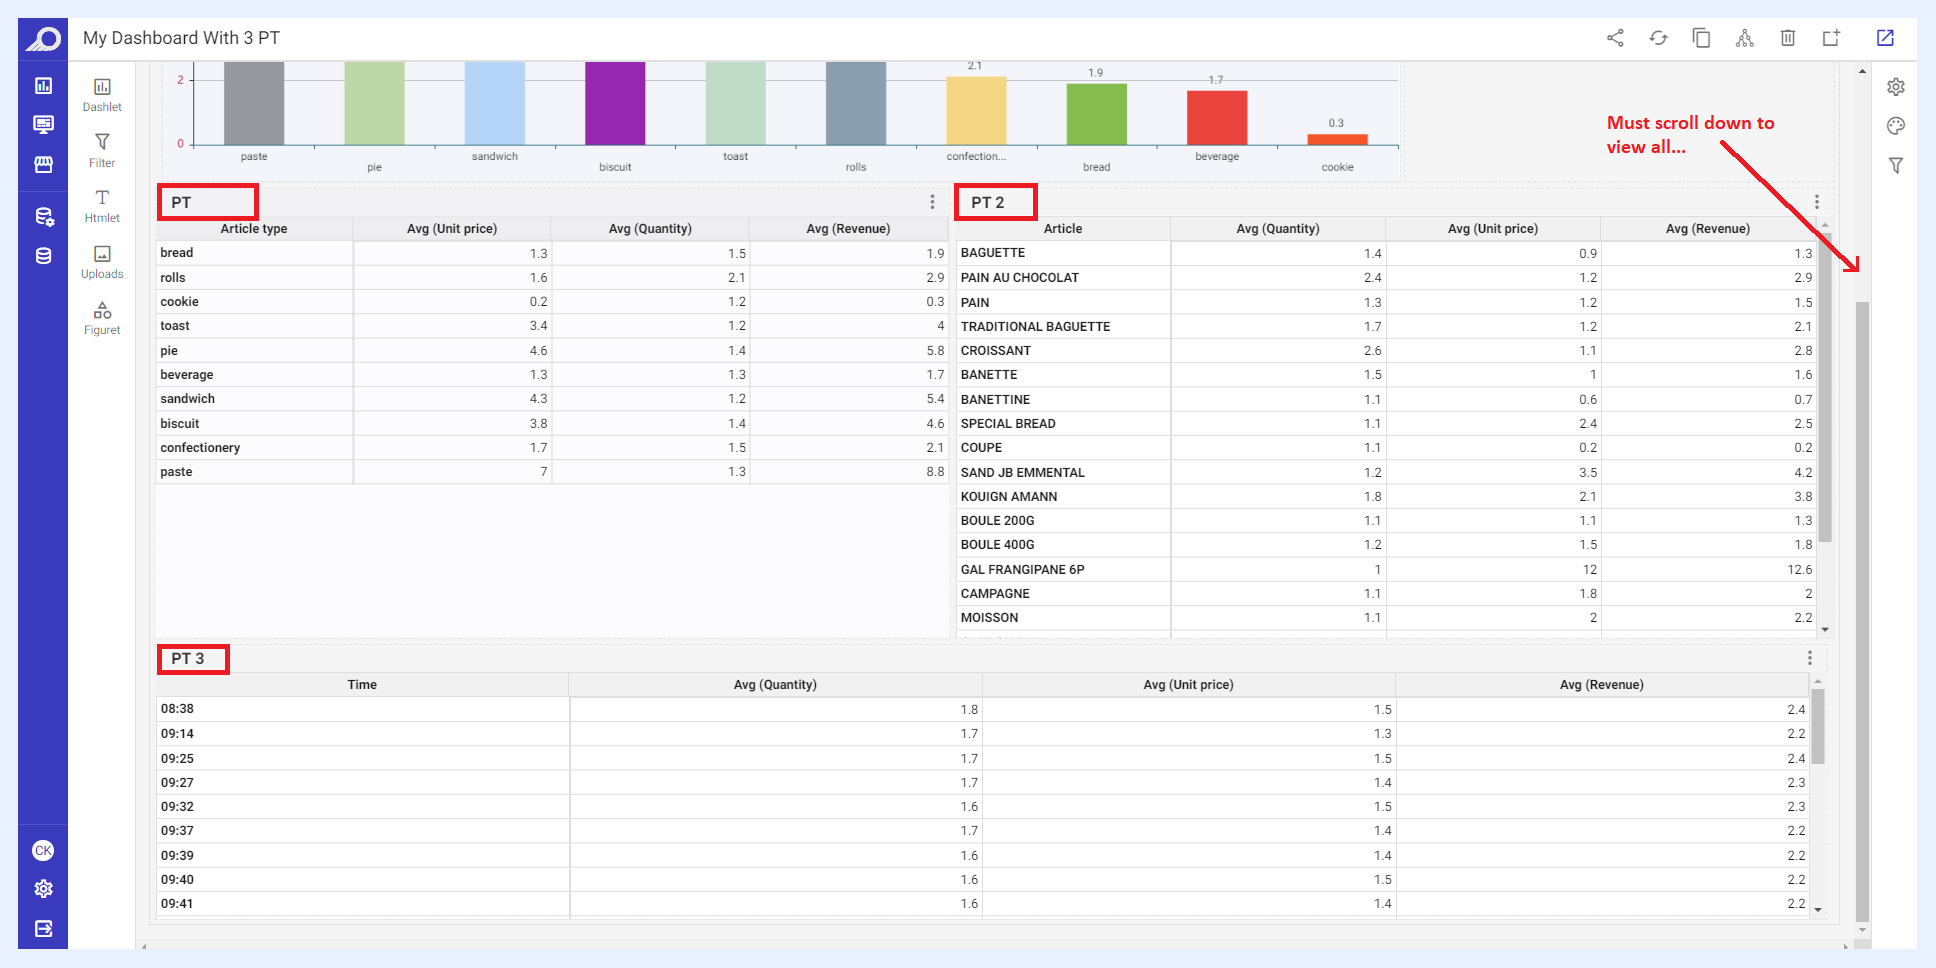Open the theme palette icon

tap(1895, 126)
